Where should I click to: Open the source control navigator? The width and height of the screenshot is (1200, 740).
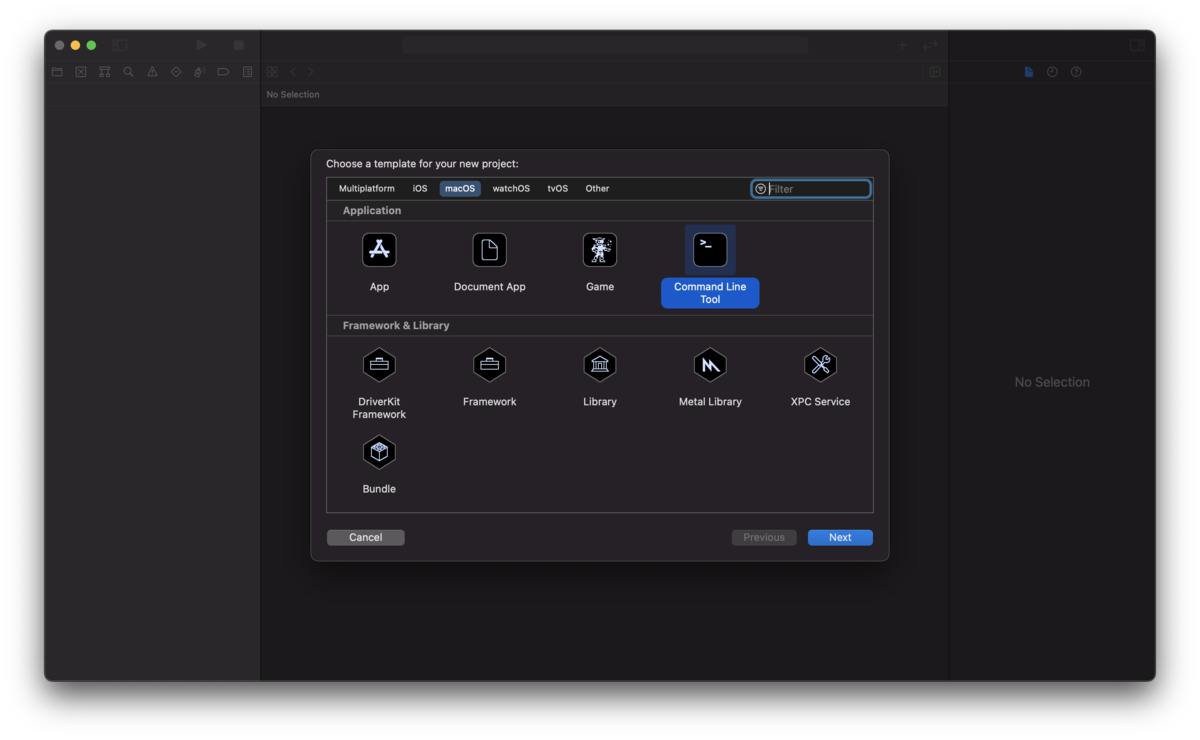(81, 72)
